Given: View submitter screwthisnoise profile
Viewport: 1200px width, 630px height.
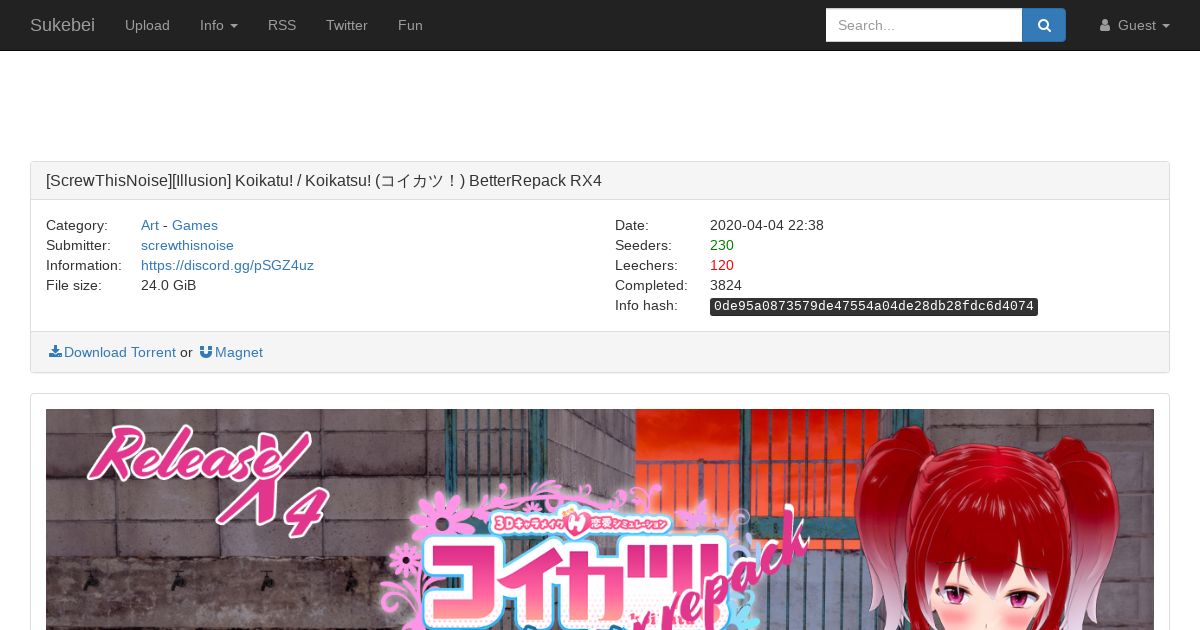Looking at the screenshot, I should (x=187, y=245).
